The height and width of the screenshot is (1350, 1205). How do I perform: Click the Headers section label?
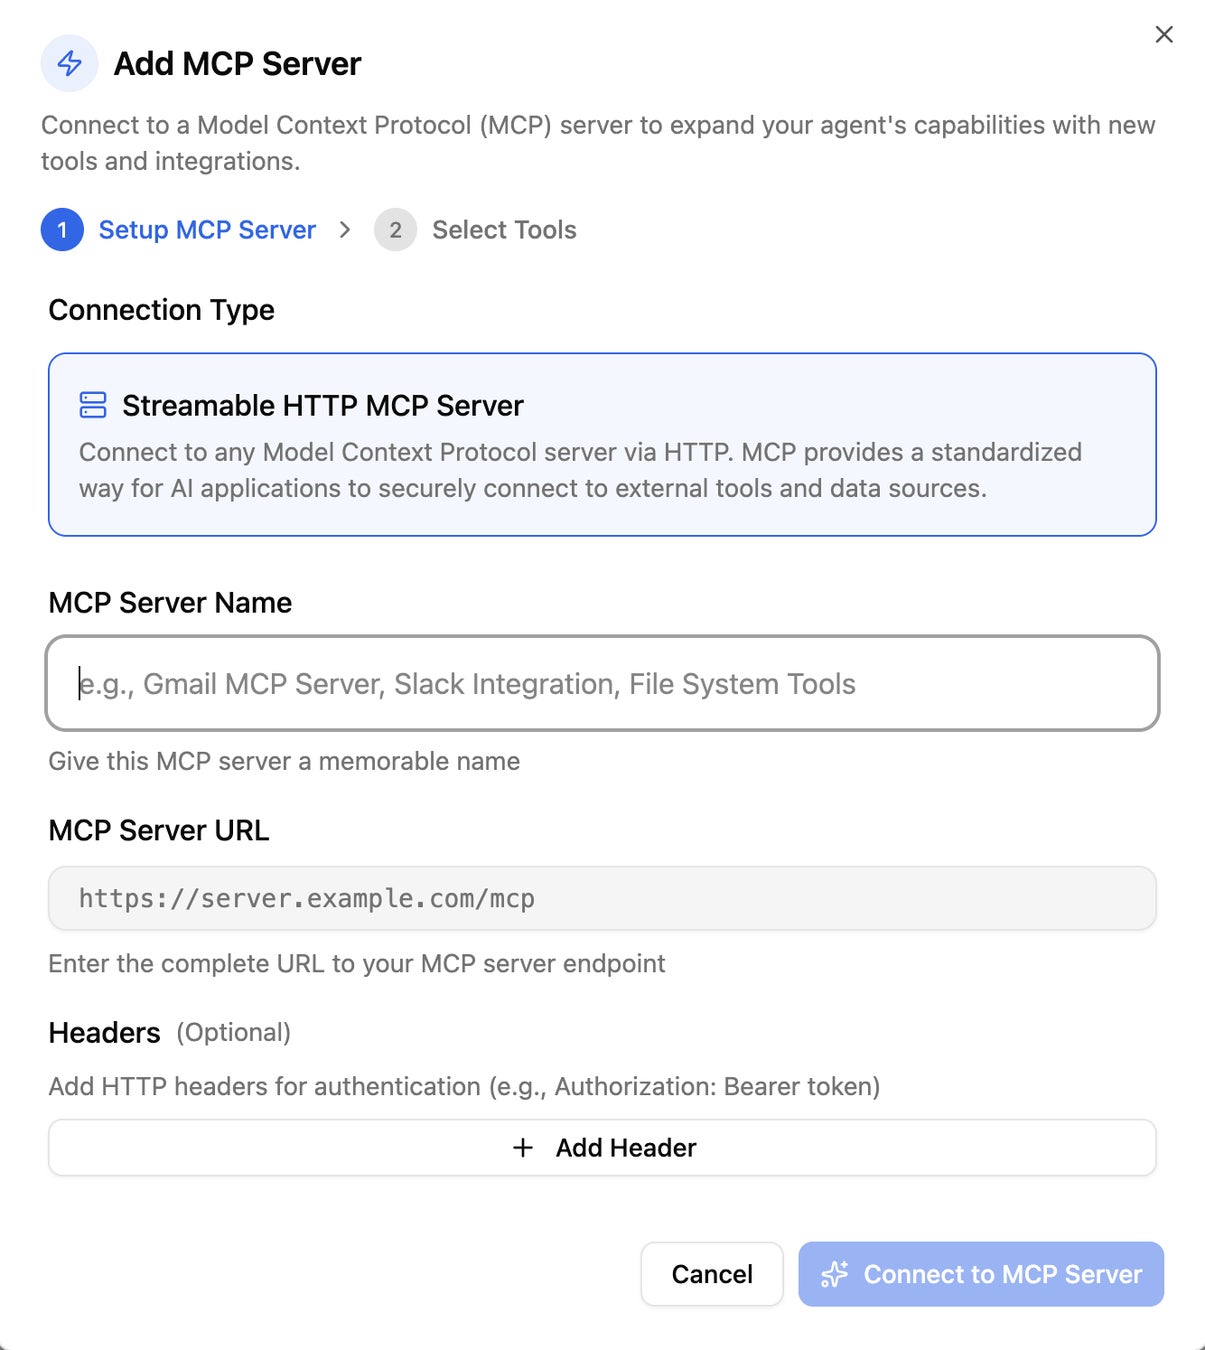105,1032
